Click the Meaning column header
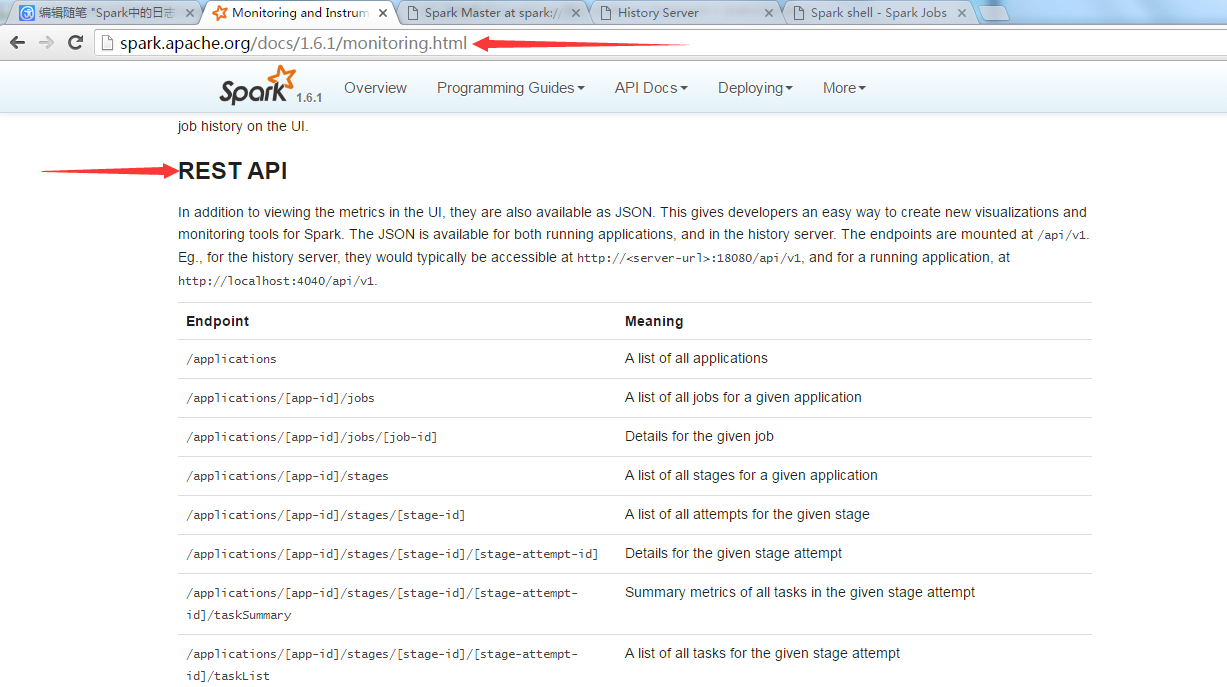Image resolution: width=1227 pixels, height=687 pixels. 654,321
